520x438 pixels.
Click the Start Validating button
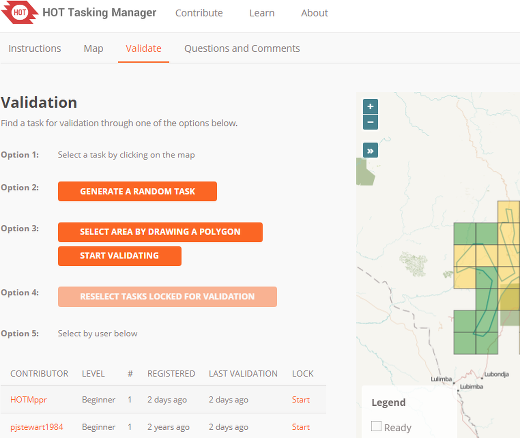(120, 256)
